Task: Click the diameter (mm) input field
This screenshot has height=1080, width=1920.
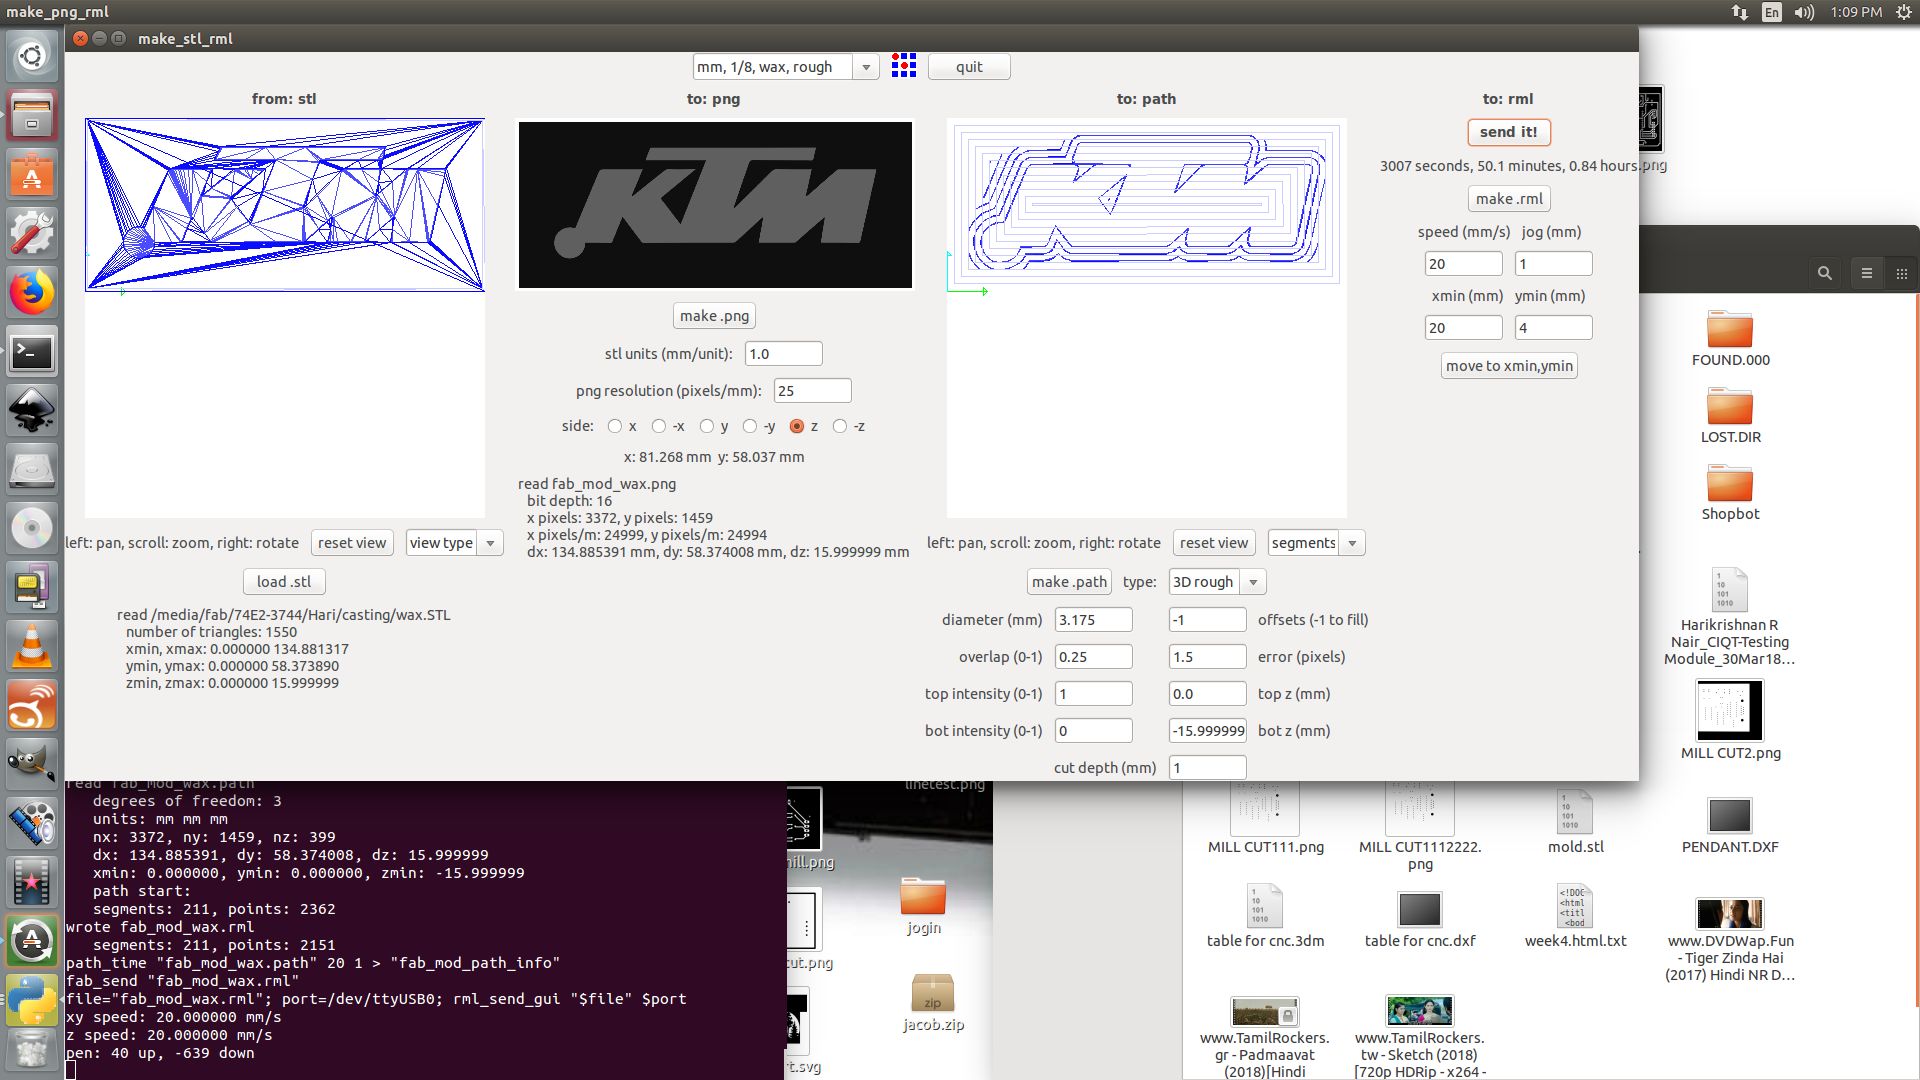Action: click(x=1093, y=620)
